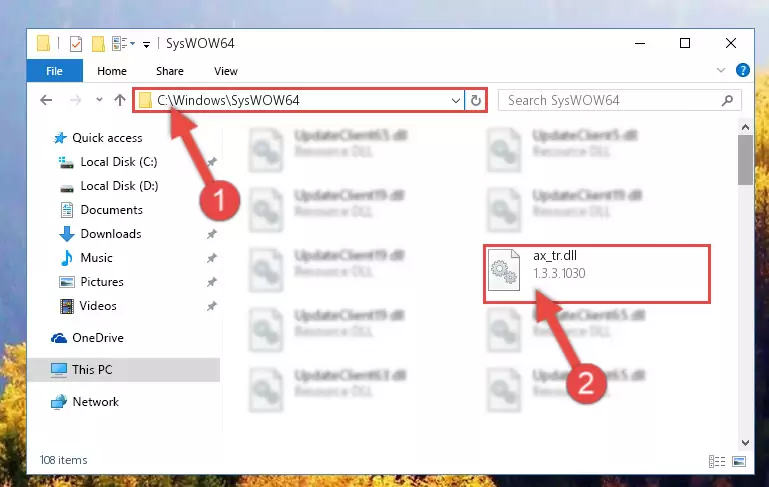Refresh the SysWOW64 folder

tap(476, 101)
